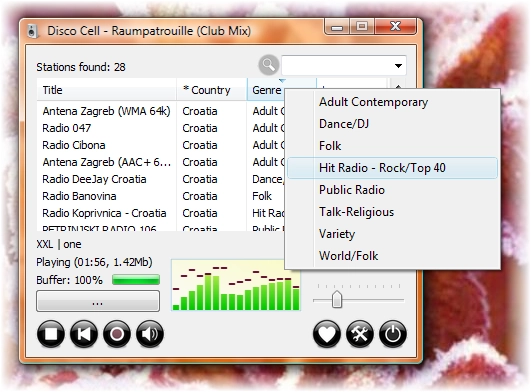This screenshot has width=531, height=392.
Task: Minimize the Disco Cell window
Action: pyautogui.click(x=337, y=26)
